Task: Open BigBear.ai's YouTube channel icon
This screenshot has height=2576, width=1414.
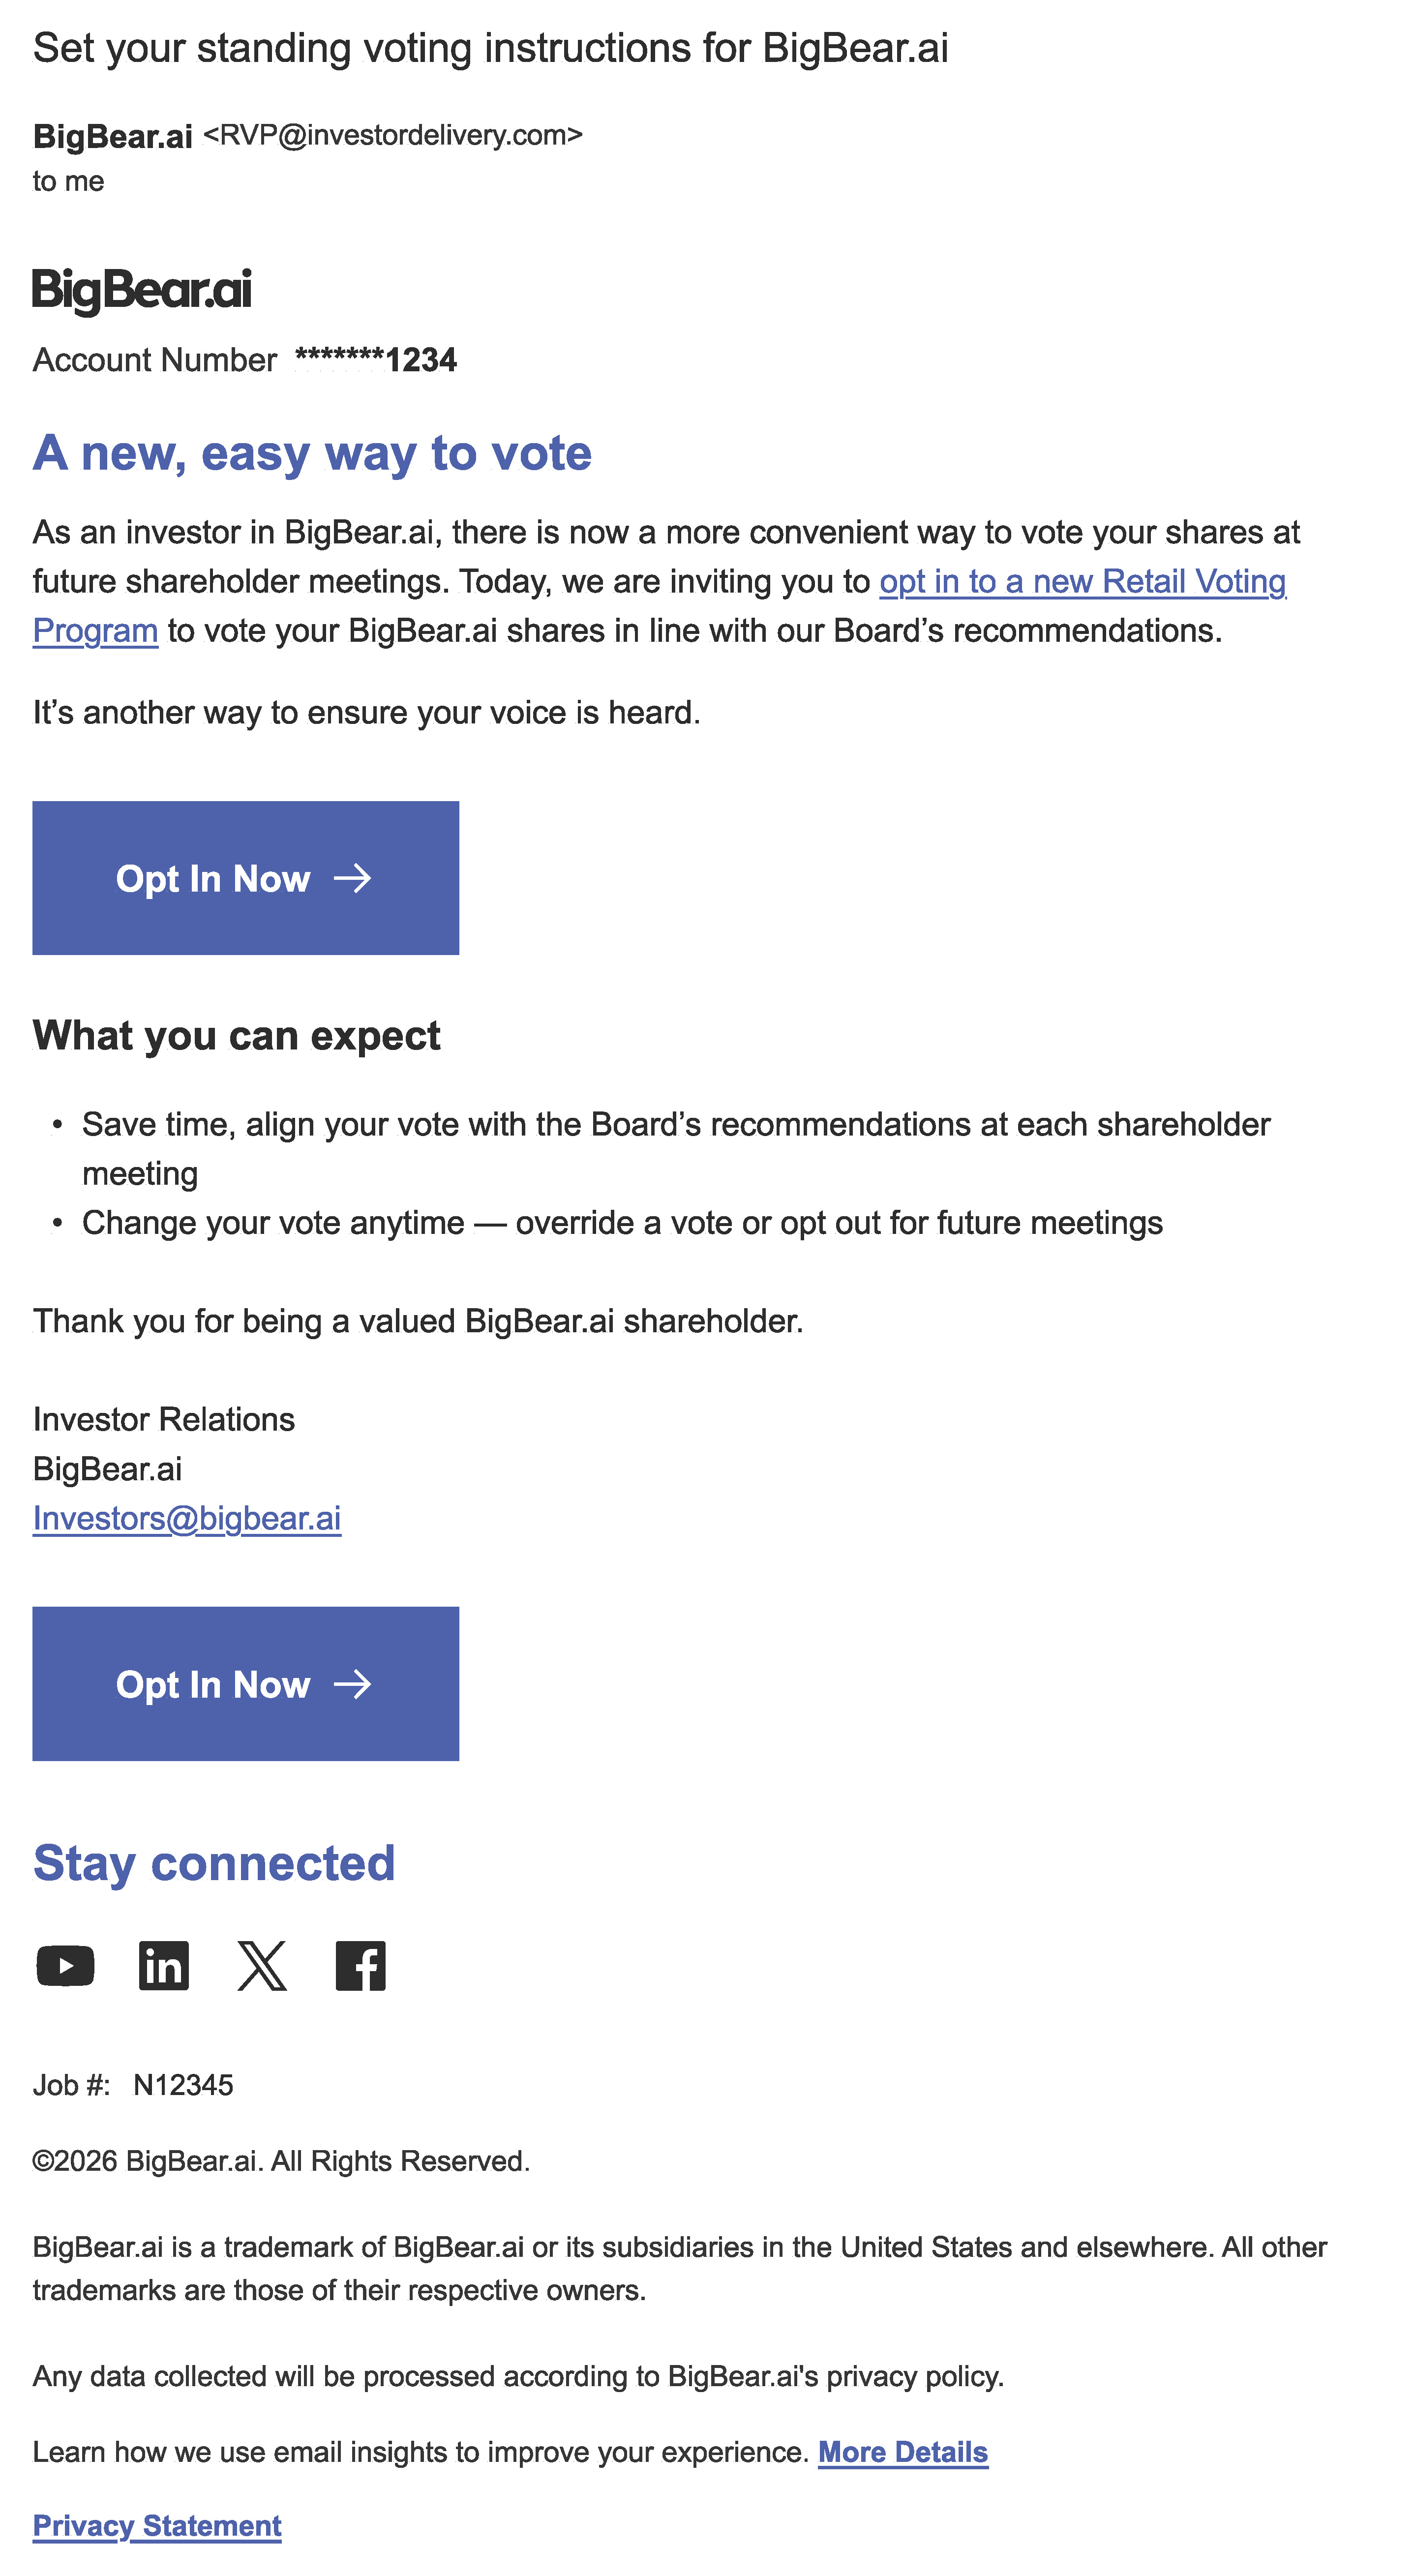Action: [x=65, y=1966]
